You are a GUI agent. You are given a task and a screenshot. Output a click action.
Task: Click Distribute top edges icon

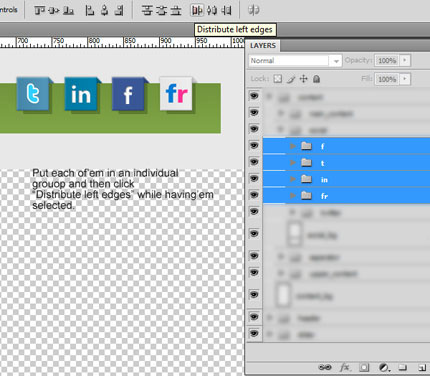tap(147, 11)
